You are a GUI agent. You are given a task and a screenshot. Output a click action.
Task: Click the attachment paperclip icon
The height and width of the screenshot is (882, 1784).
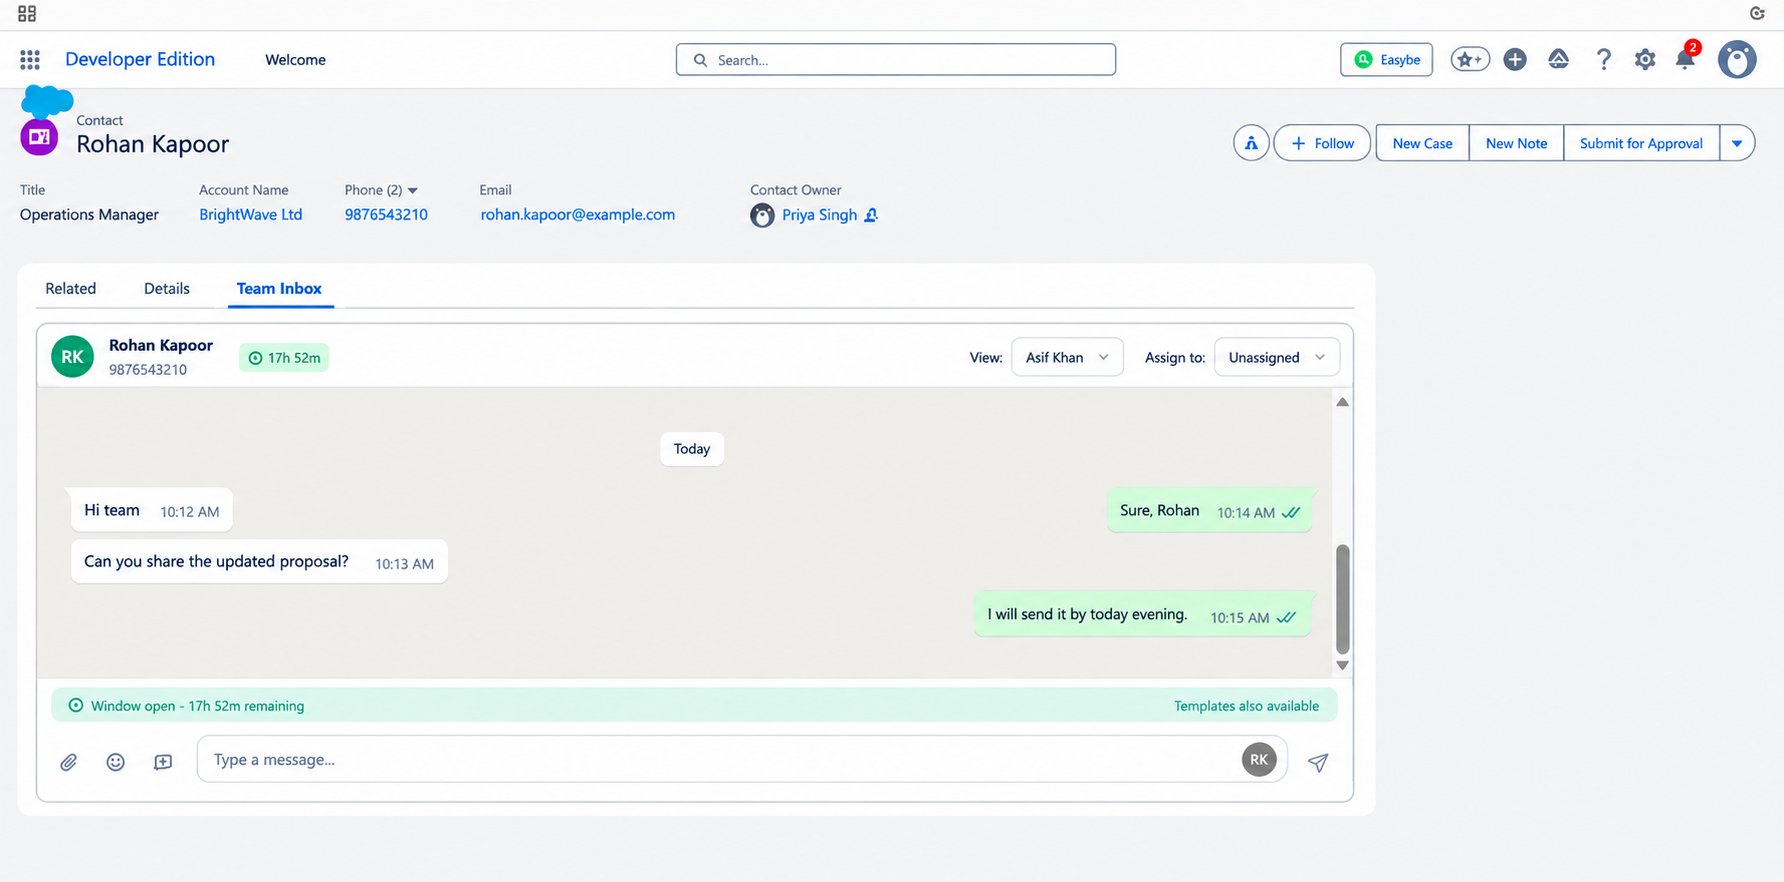click(68, 762)
